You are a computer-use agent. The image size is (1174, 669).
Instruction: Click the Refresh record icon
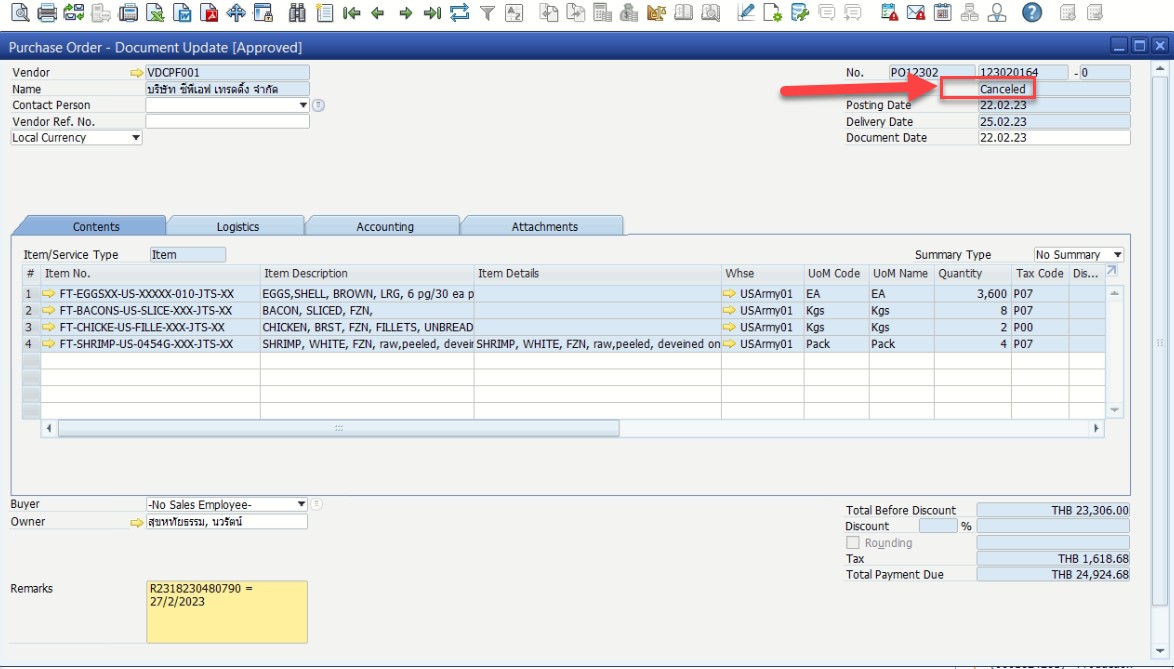pyautogui.click(x=459, y=13)
